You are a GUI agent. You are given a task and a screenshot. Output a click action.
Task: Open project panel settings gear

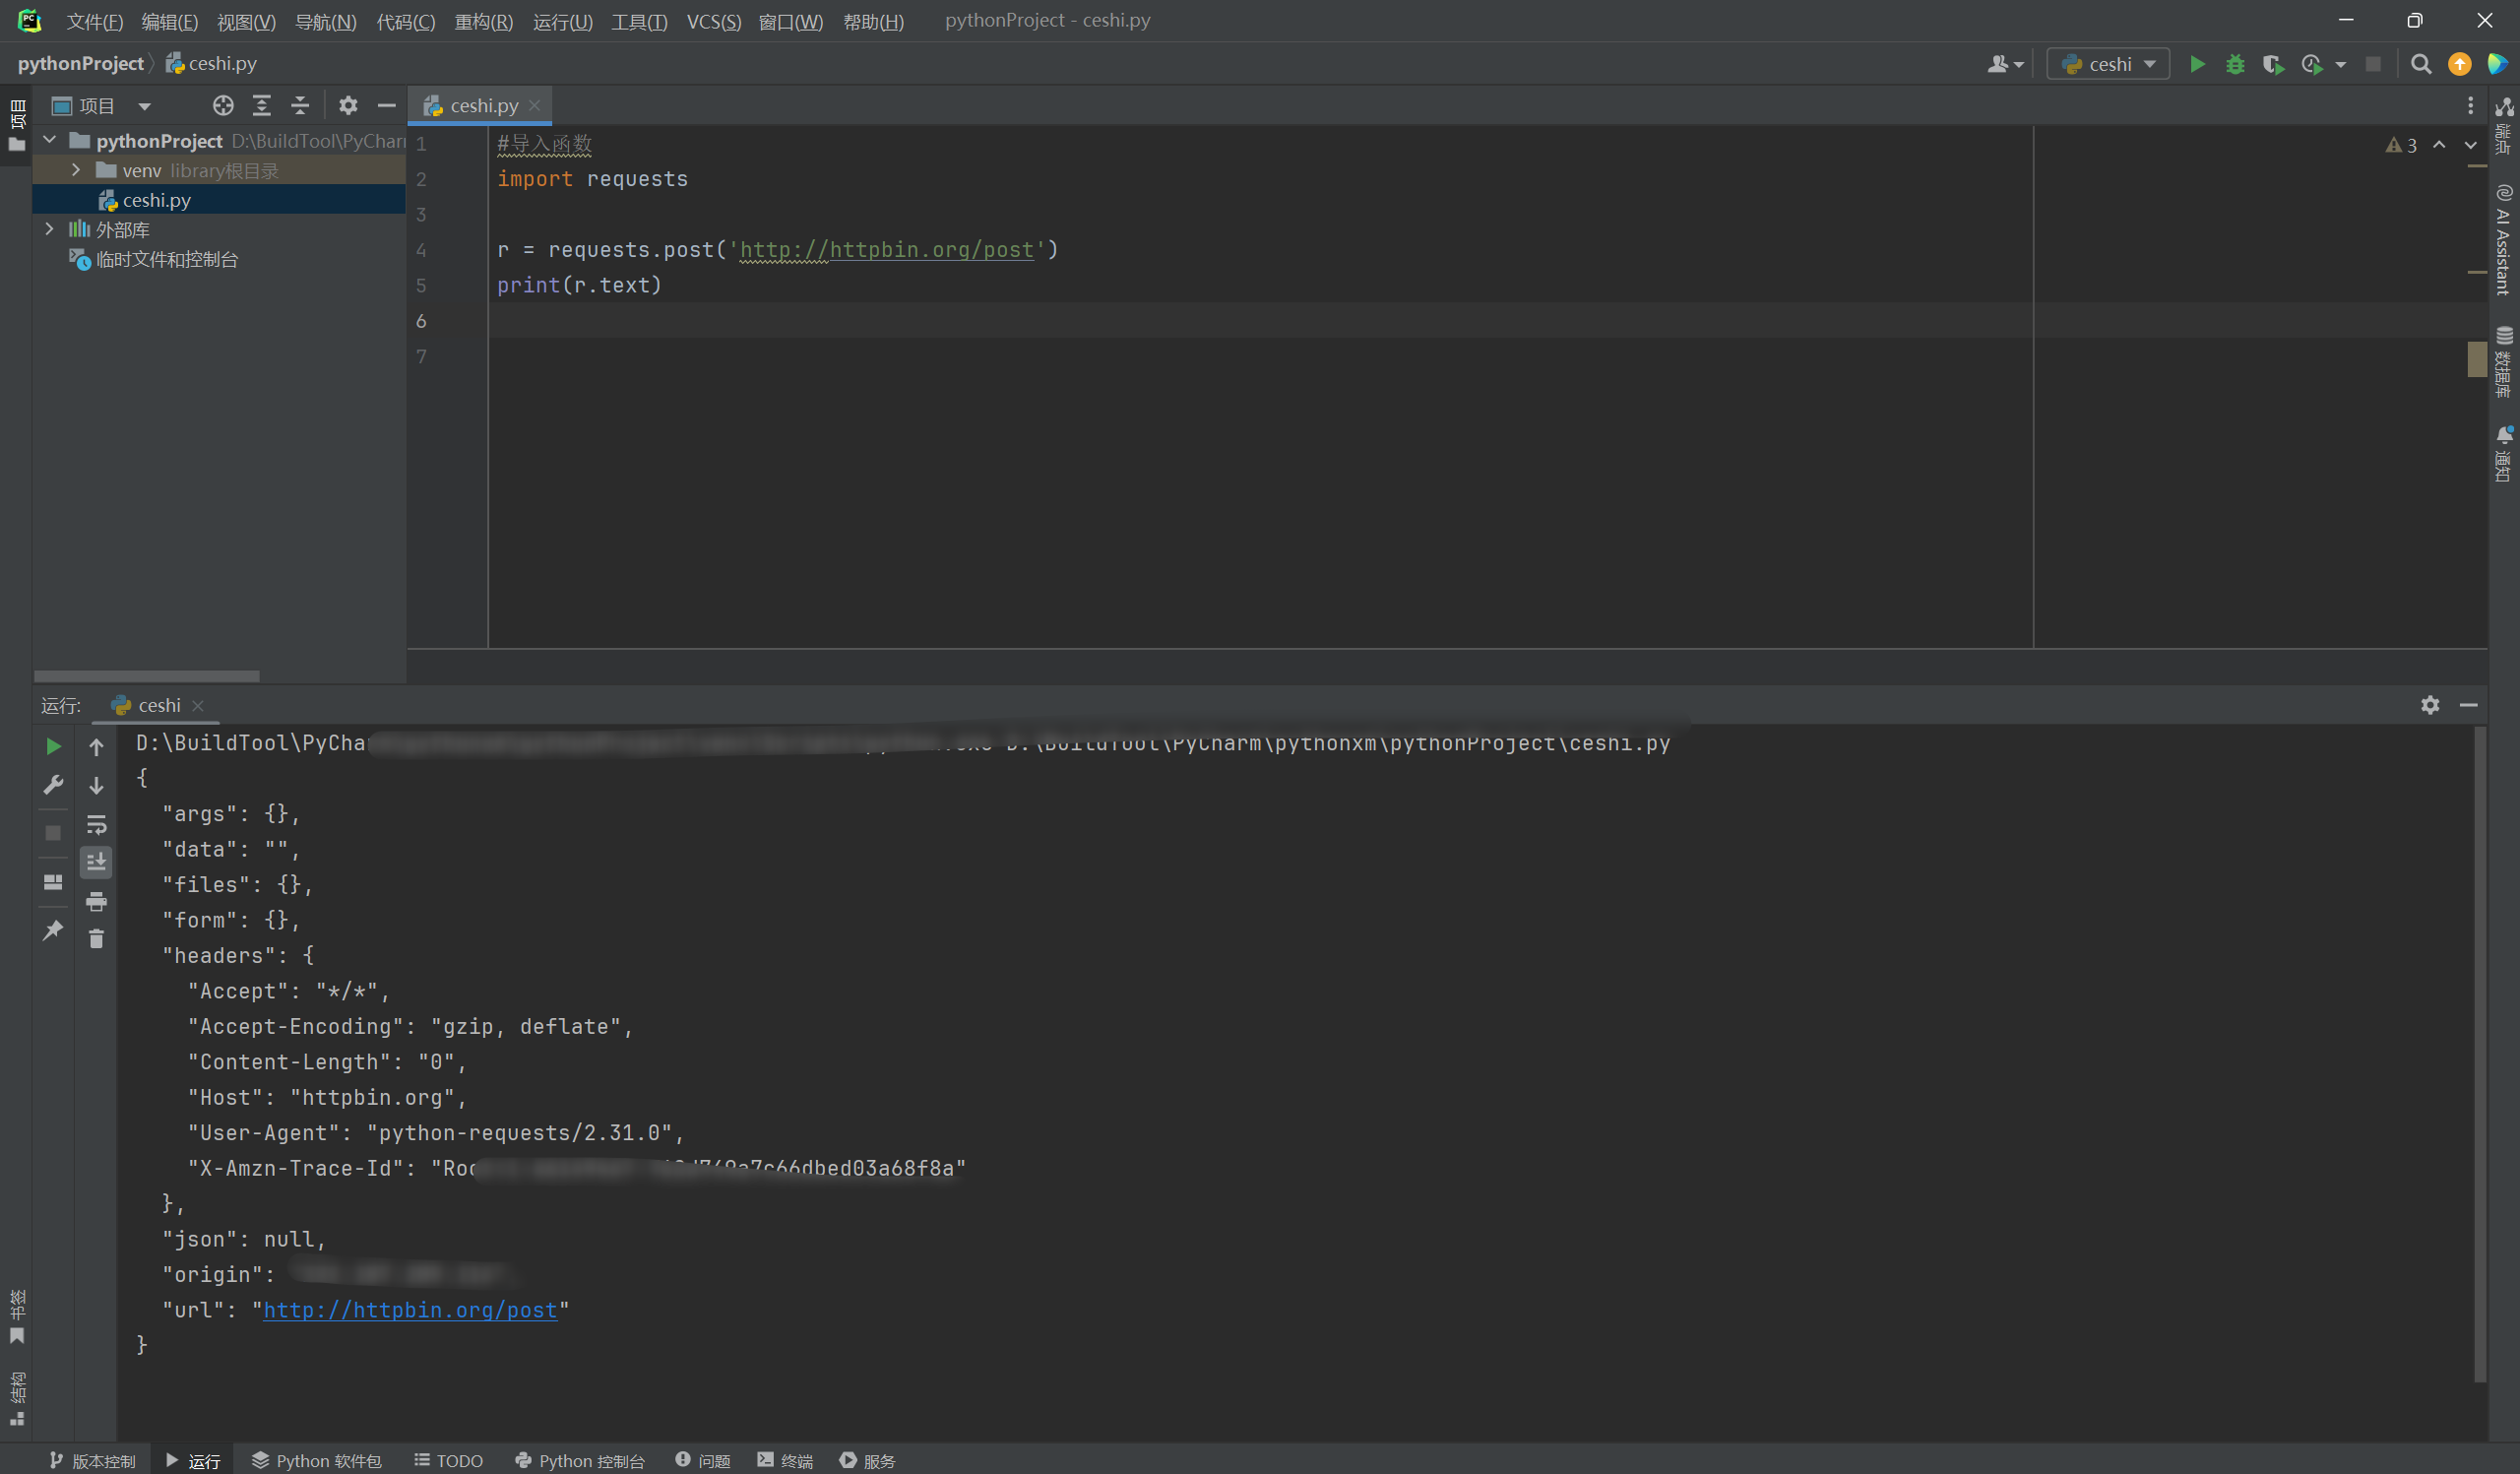(348, 105)
